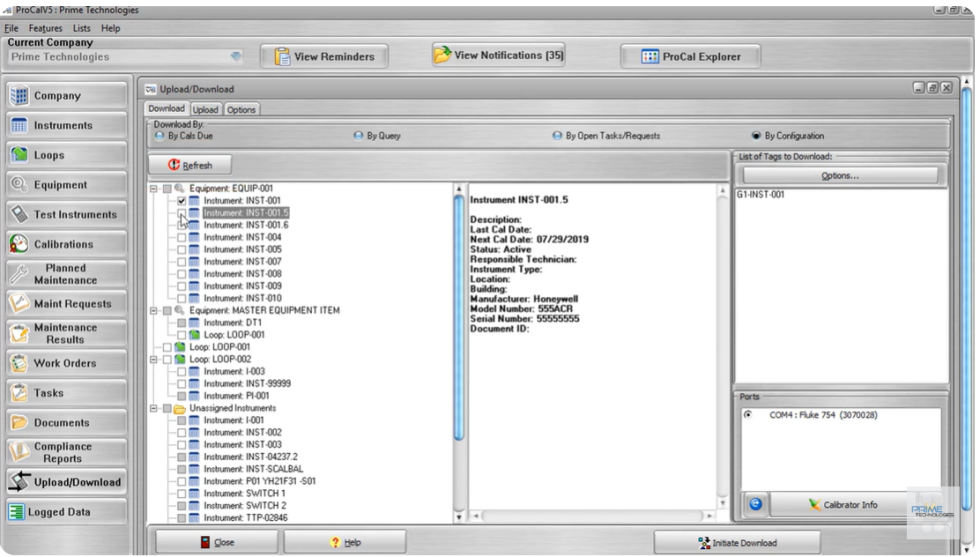
Task: Open the Calibrations clock icon
Action: 19,244
